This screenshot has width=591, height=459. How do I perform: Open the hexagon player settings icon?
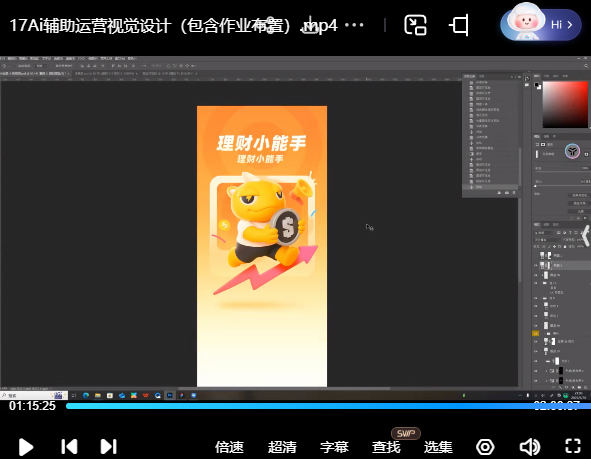pyautogui.click(x=485, y=447)
